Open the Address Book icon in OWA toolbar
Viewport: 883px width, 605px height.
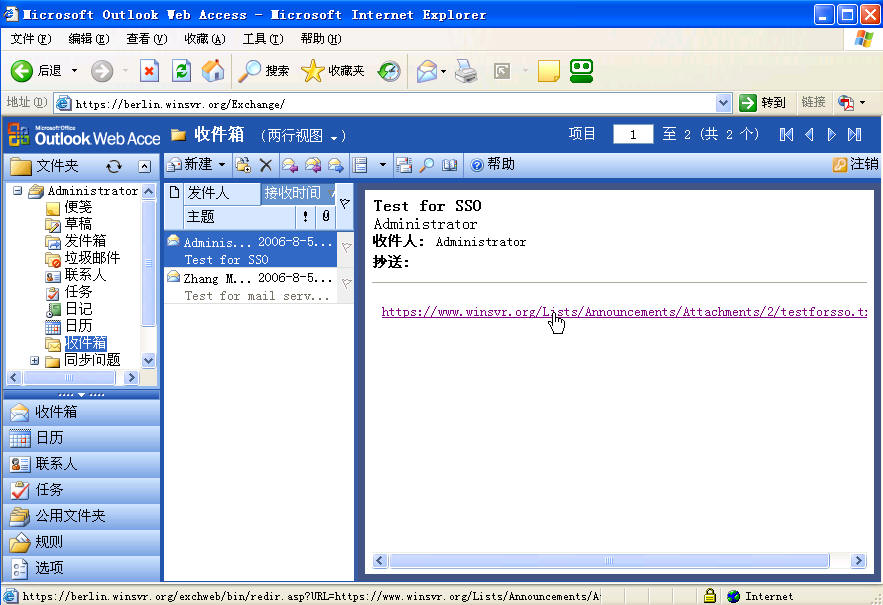pos(450,165)
